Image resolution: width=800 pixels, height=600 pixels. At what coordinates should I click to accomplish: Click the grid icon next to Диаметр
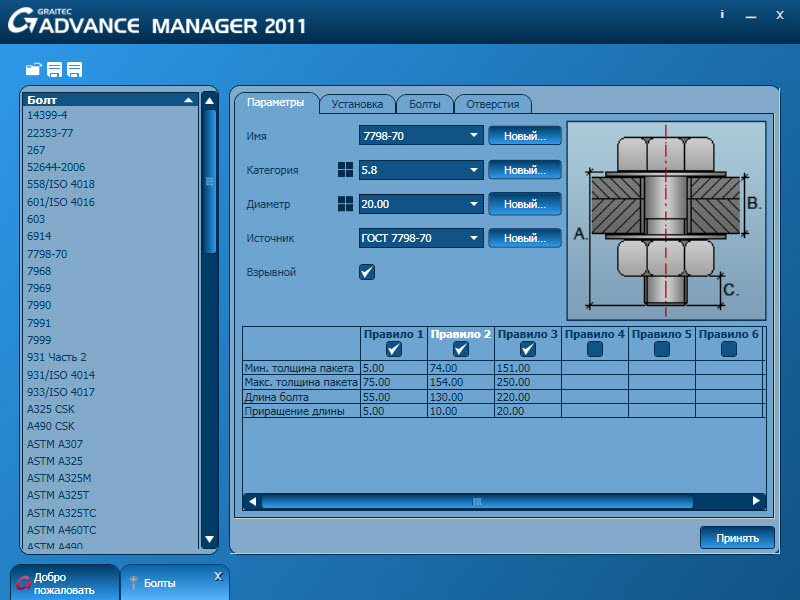point(345,204)
